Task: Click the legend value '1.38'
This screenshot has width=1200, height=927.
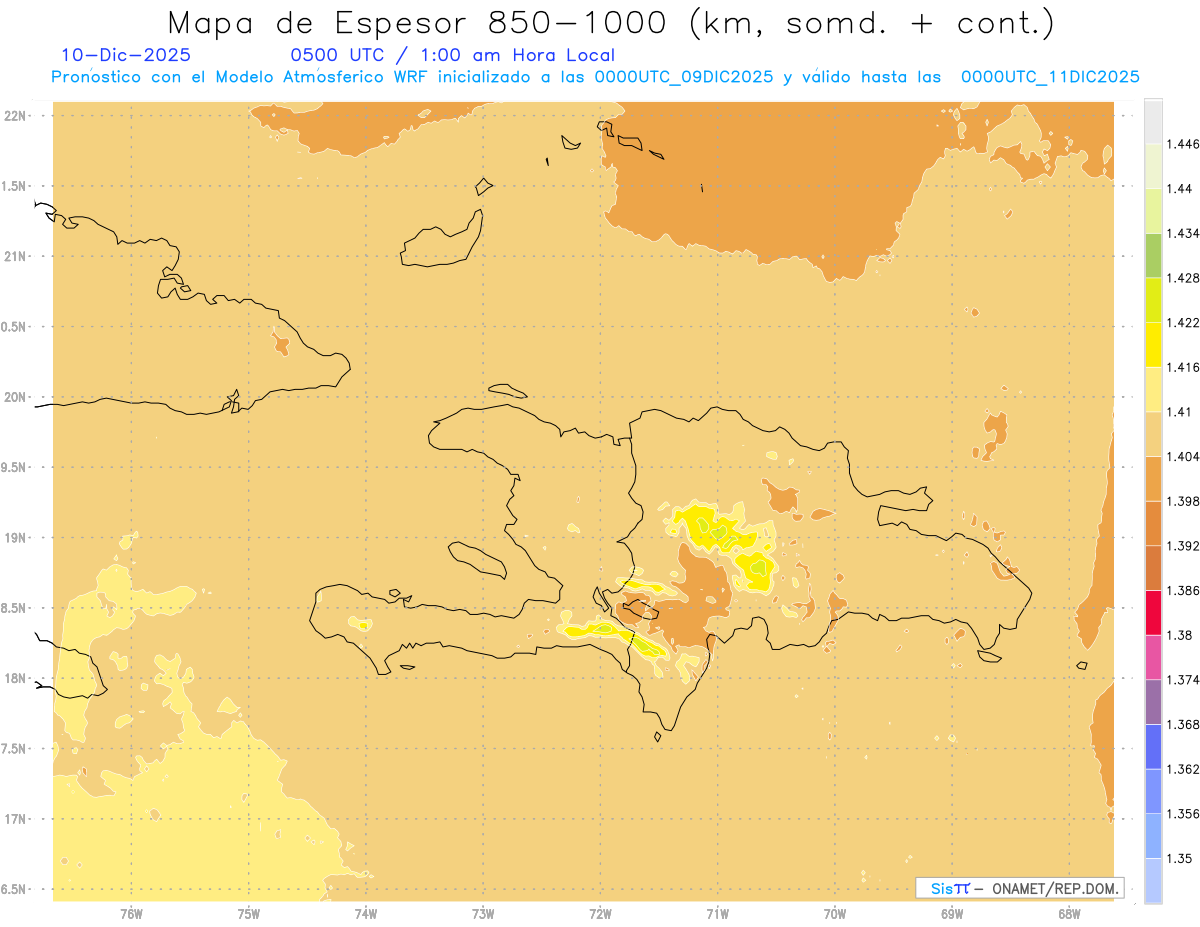Action: (1181, 635)
